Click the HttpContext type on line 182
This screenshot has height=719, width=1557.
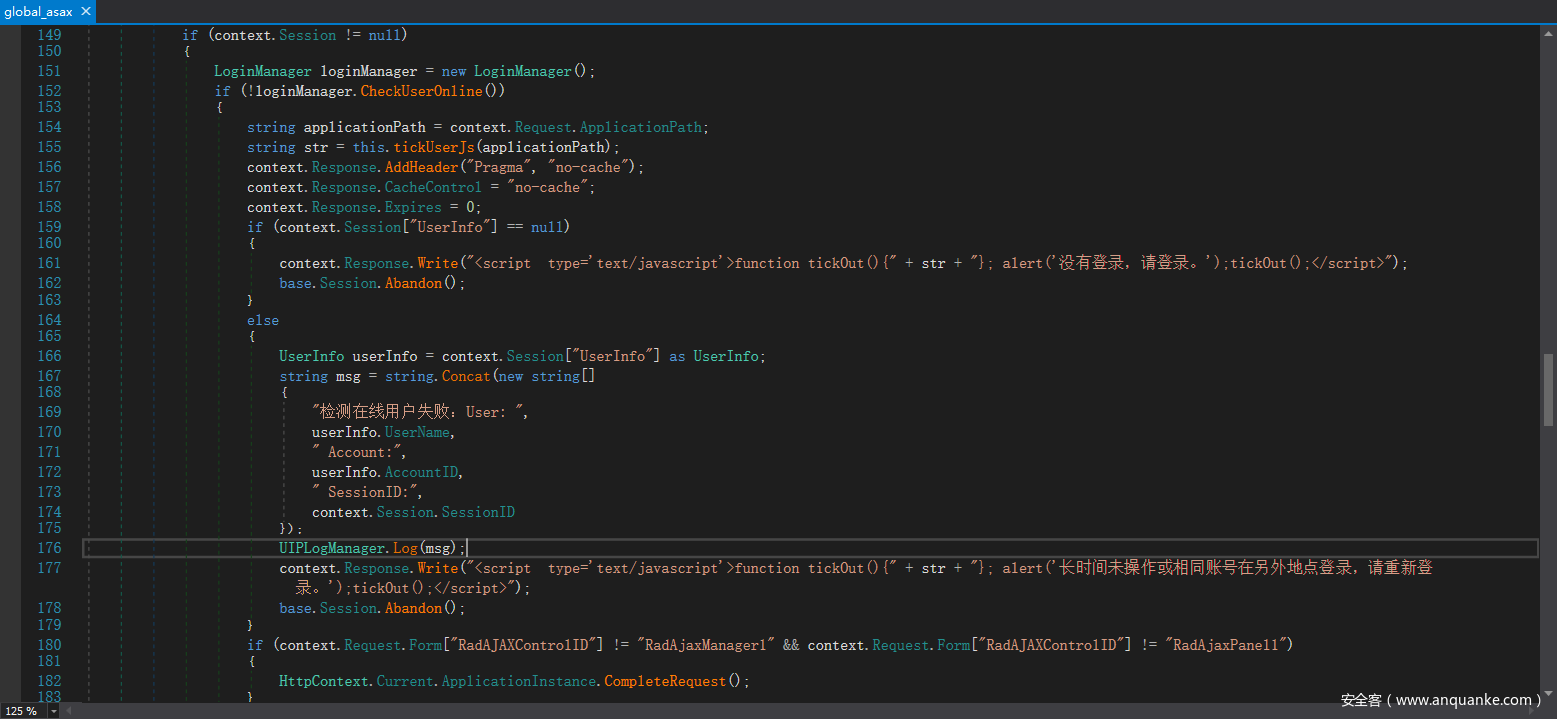324,681
